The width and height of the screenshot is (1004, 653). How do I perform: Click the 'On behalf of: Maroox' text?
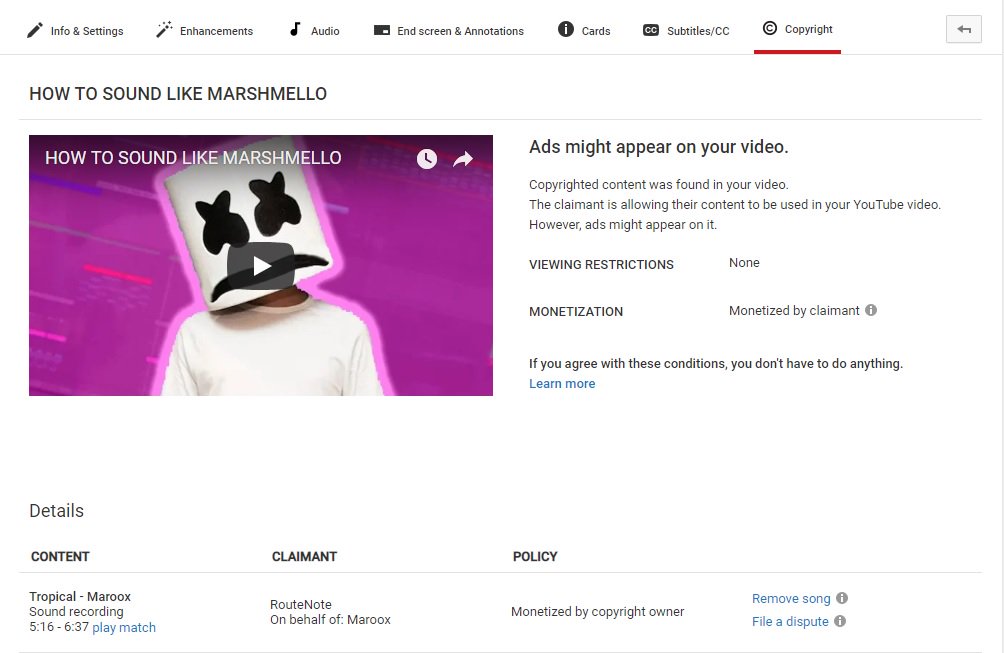click(x=330, y=620)
